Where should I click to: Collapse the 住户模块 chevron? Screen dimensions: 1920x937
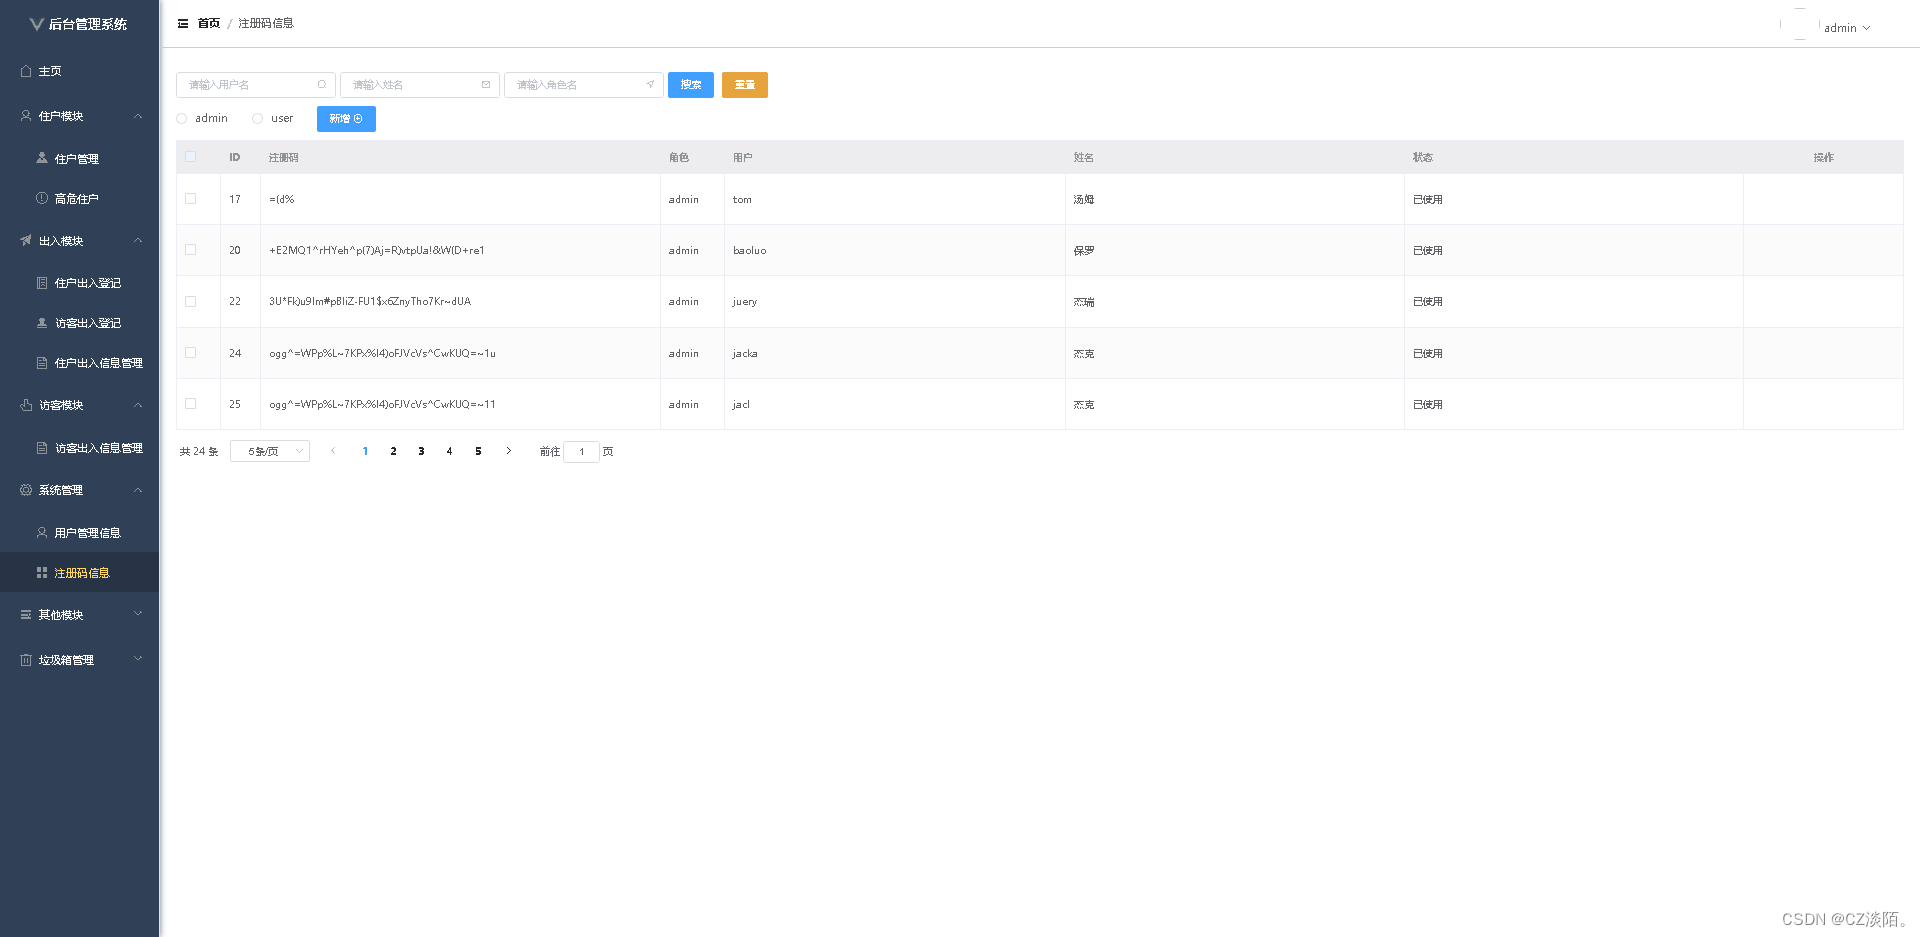click(x=138, y=116)
